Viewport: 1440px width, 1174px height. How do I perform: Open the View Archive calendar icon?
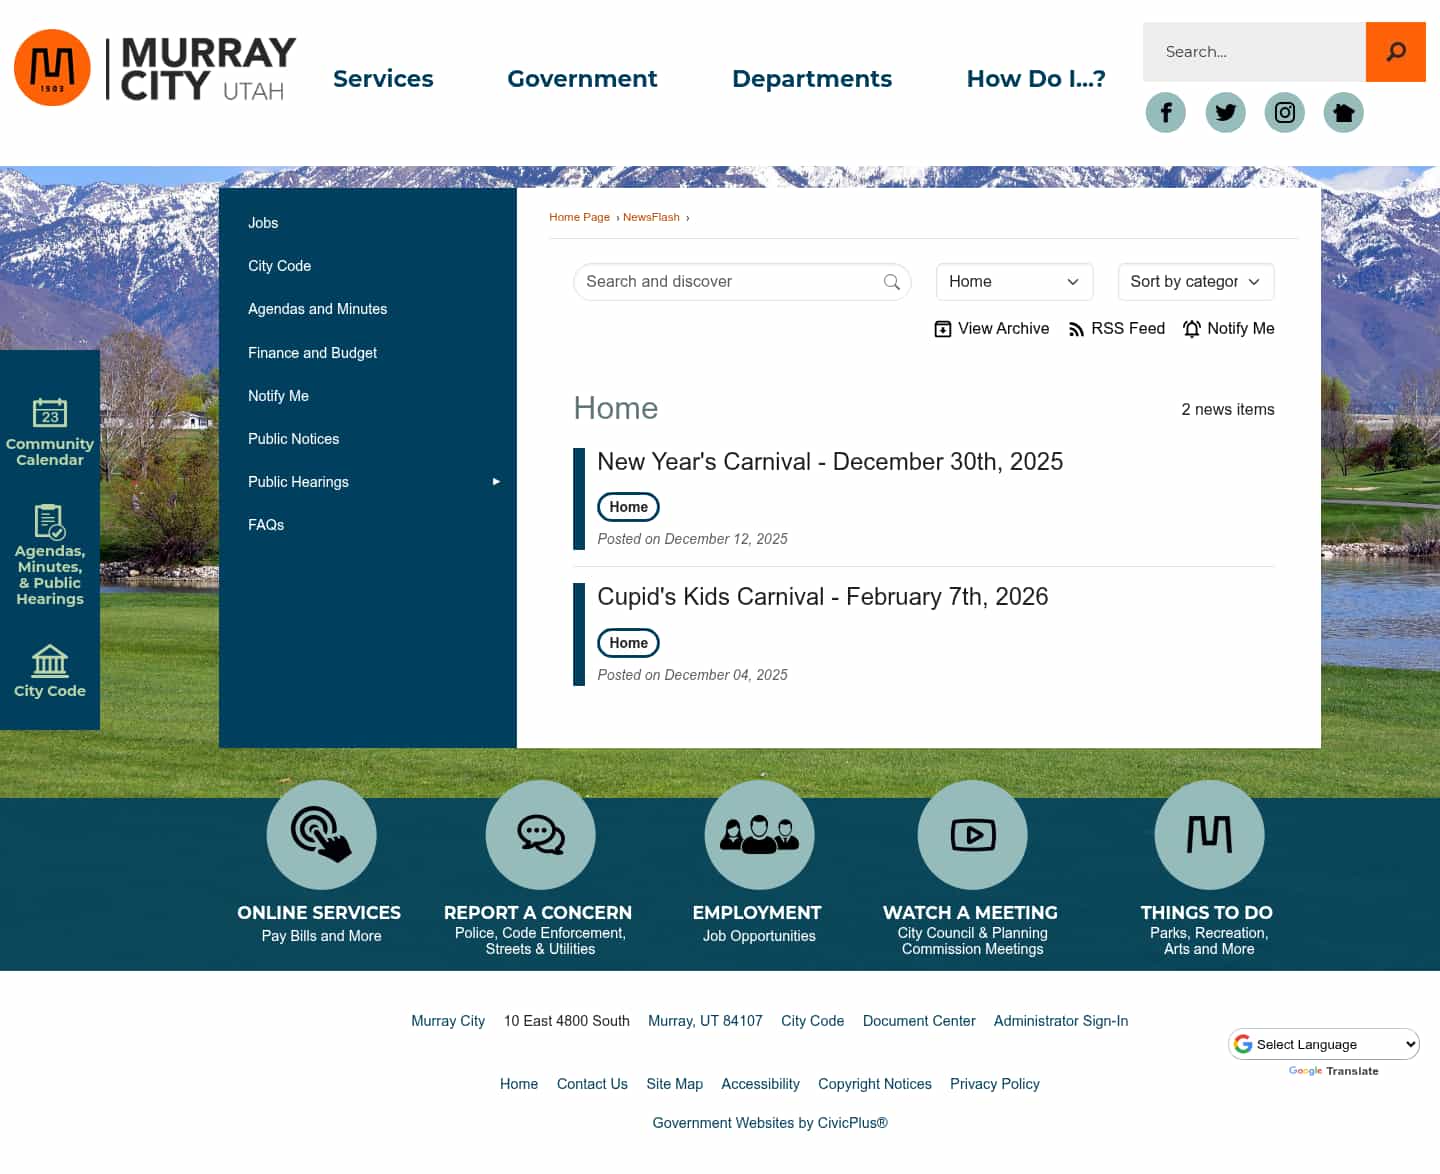[991, 328]
